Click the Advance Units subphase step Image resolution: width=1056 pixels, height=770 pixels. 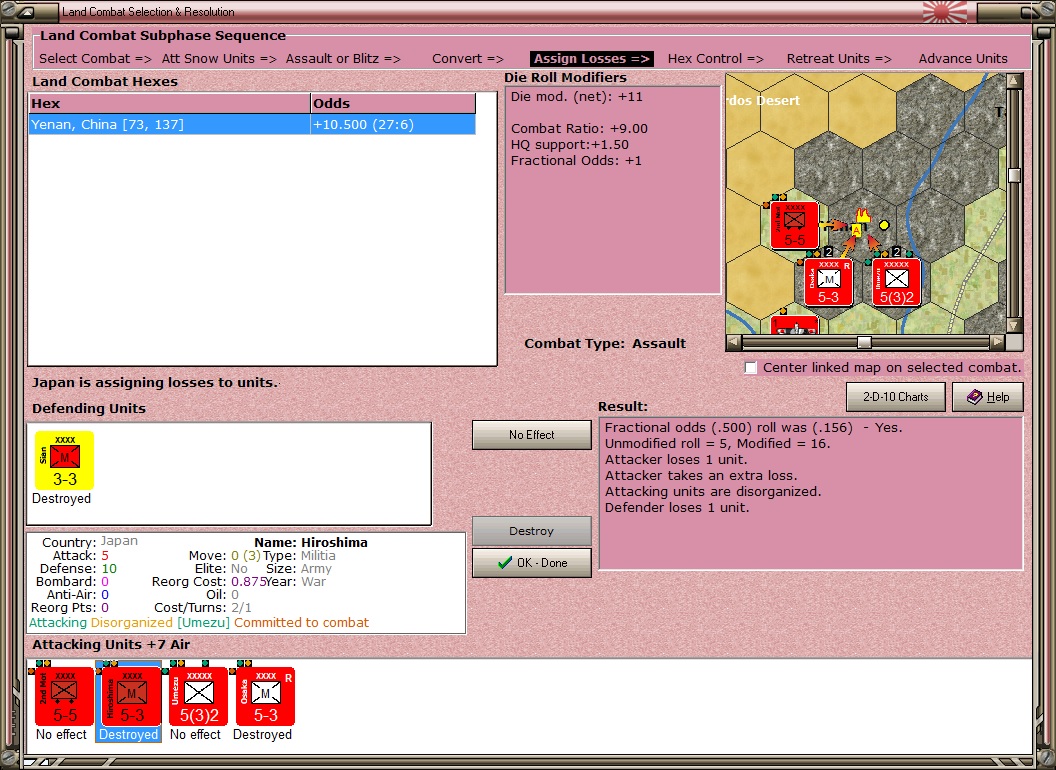coord(963,59)
